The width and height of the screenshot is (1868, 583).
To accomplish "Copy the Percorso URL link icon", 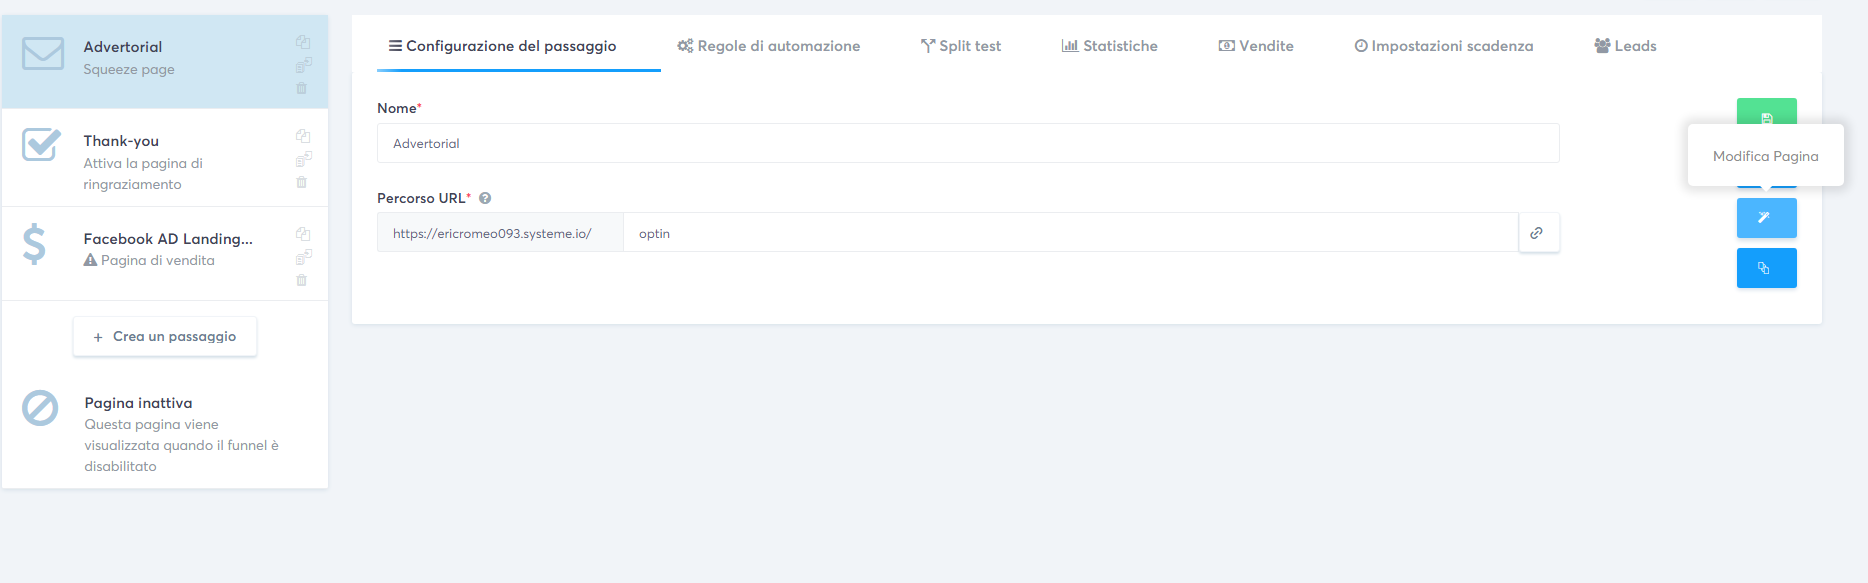I will click(x=1538, y=233).
